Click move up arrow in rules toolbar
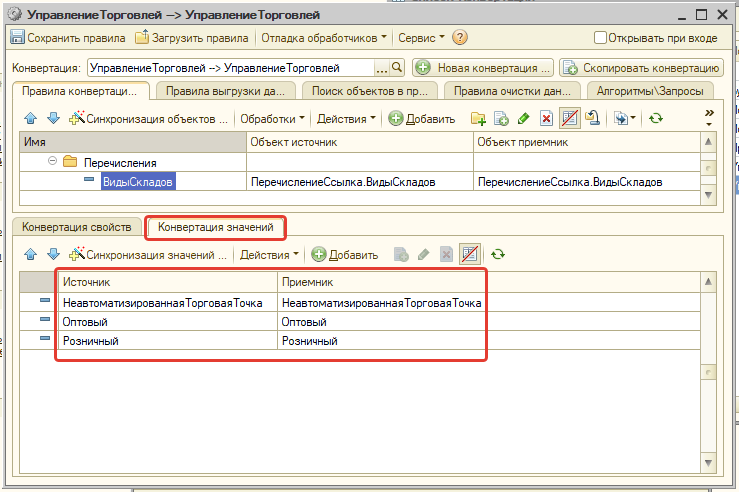 pyautogui.click(x=31, y=118)
